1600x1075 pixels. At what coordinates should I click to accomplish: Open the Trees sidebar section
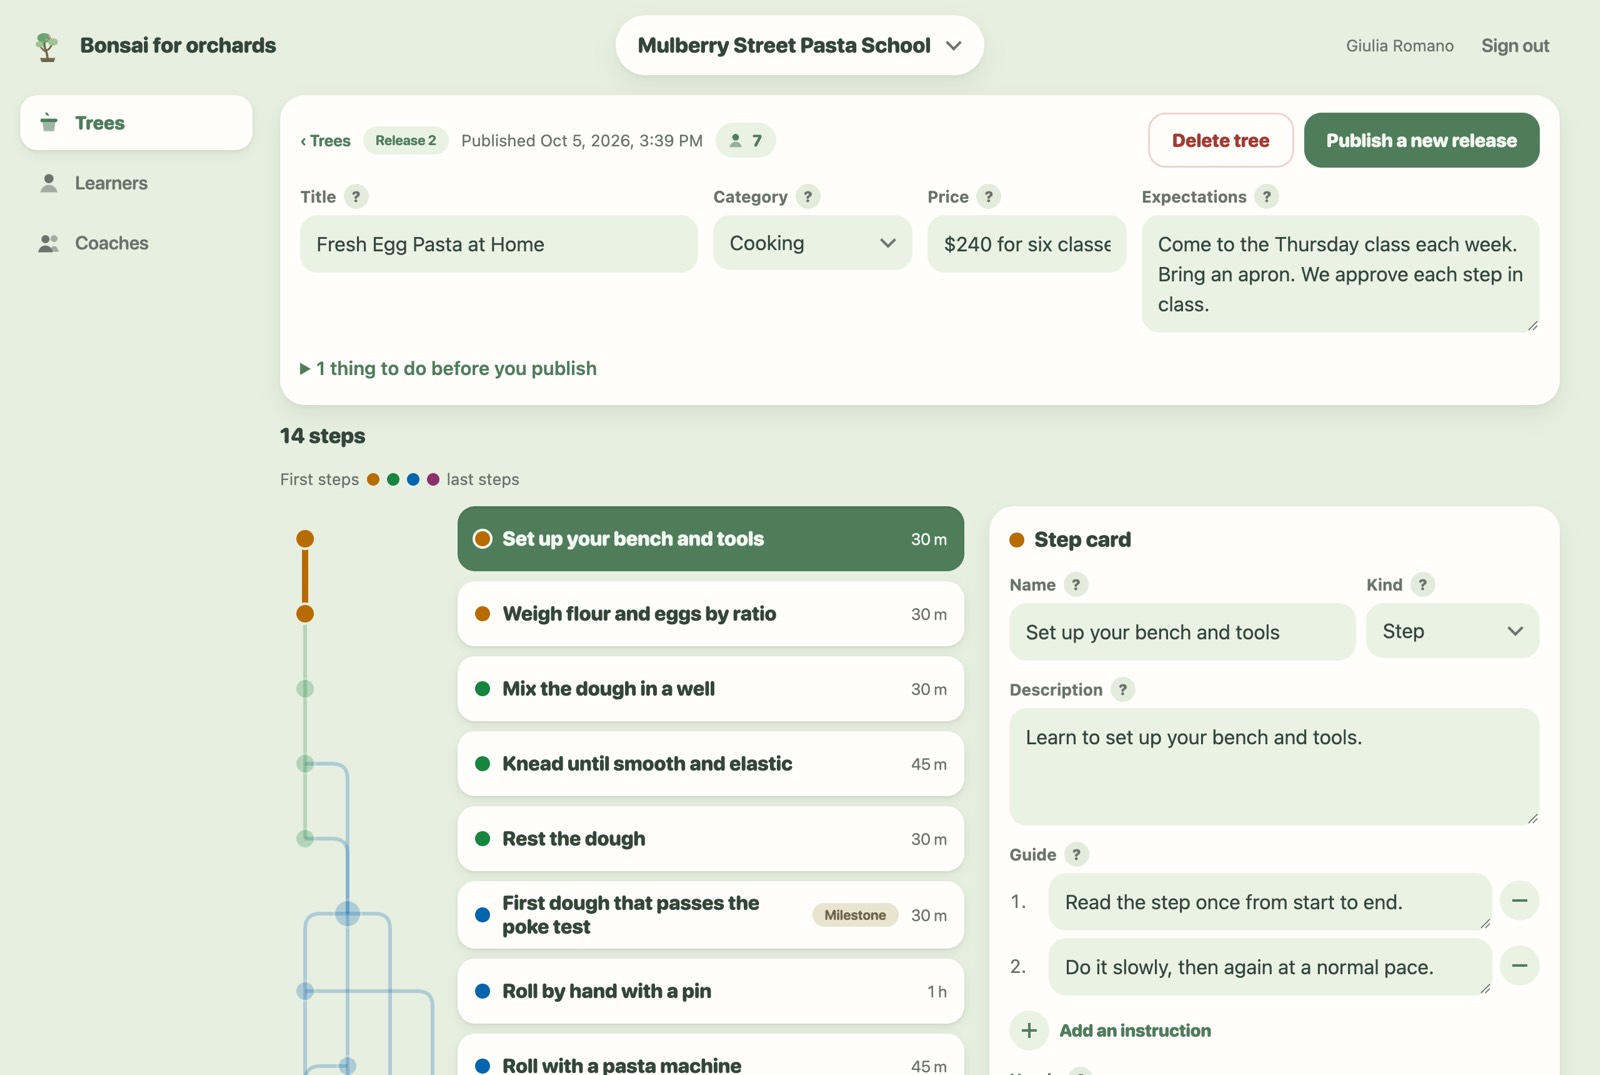pos(136,123)
